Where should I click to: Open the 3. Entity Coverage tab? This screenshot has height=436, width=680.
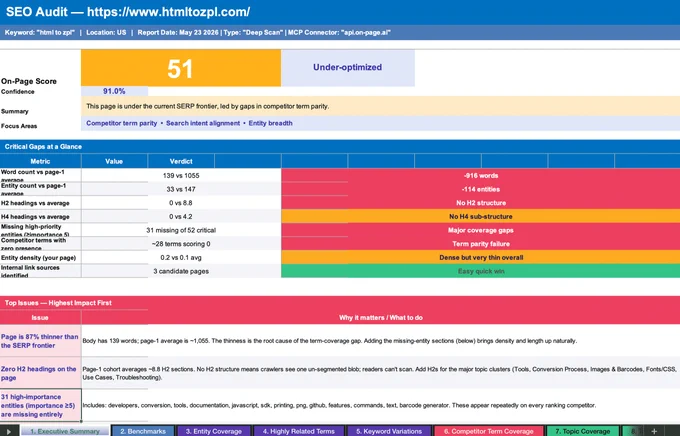pos(213,431)
